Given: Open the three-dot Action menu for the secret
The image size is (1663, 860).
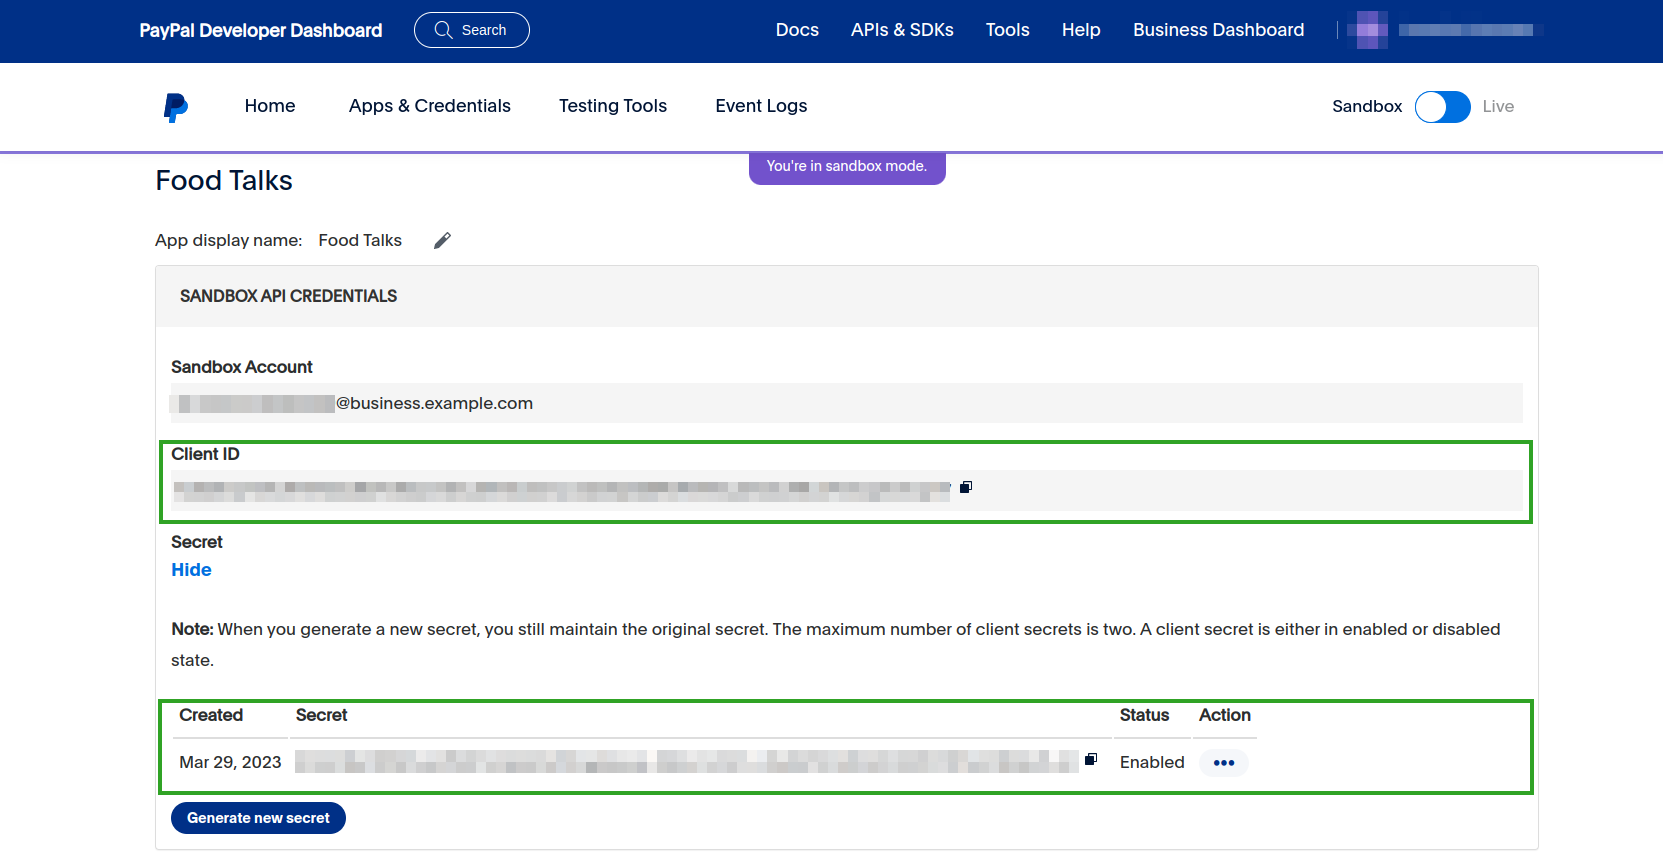Looking at the screenshot, I should pos(1224,763).
